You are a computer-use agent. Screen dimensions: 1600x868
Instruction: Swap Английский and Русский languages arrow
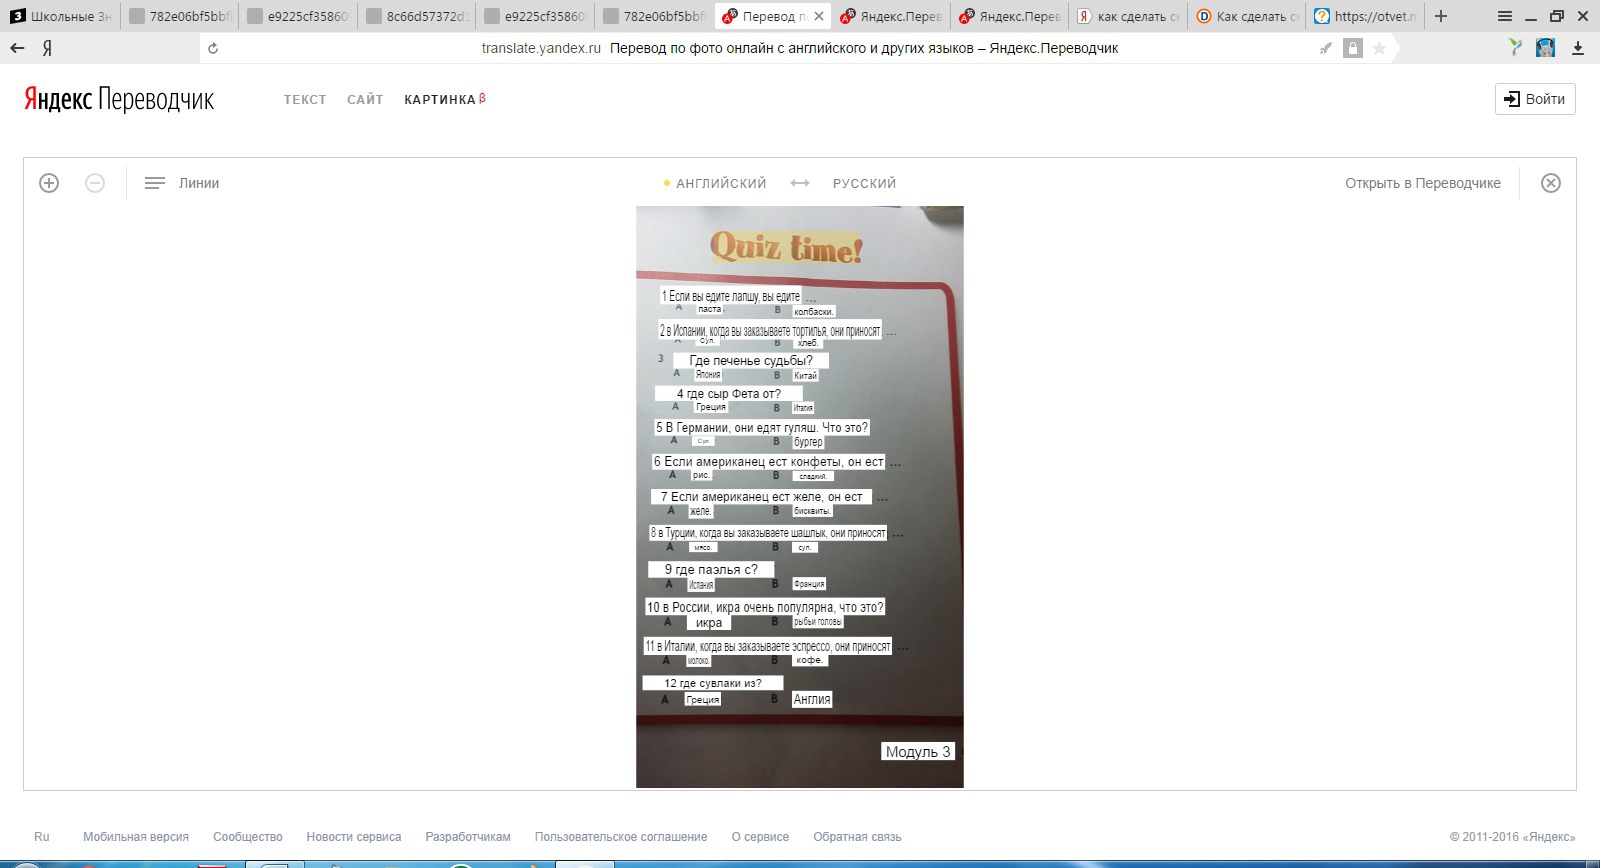click(800, 183)
